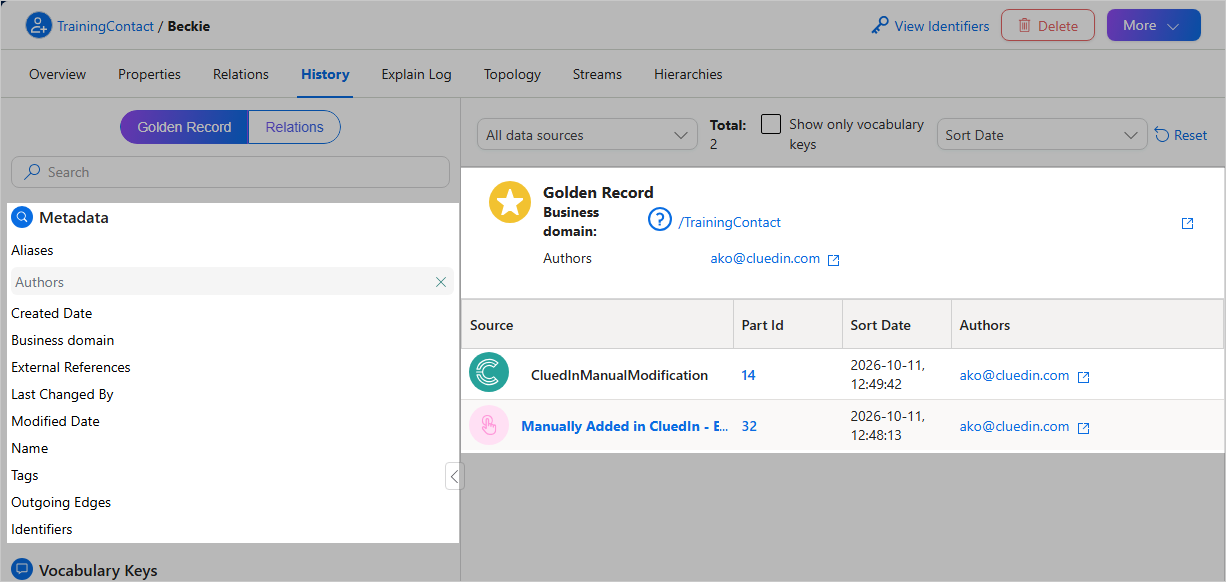Click TrainingContact breadcrumb link
Viewport: 1226px width, 582px height.
click(105, 26)
